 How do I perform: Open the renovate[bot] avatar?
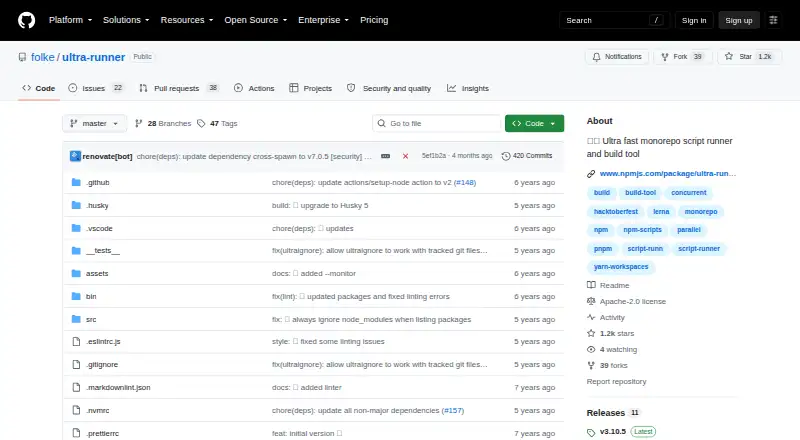click(75, 156)
